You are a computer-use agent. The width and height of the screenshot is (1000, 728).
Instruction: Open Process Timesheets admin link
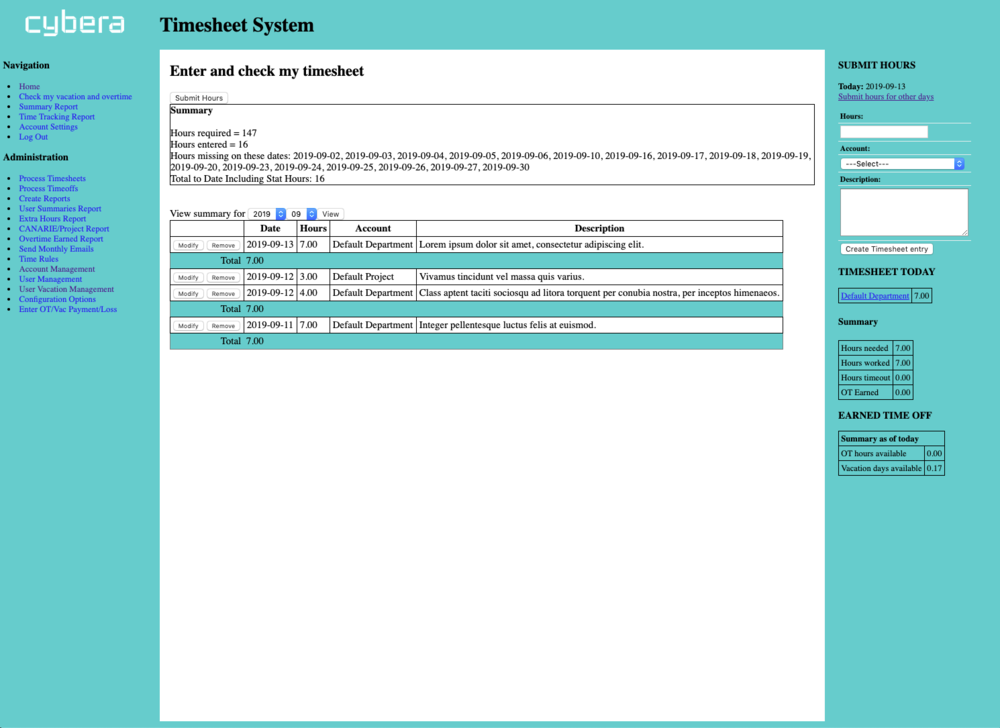pos(52,178)
